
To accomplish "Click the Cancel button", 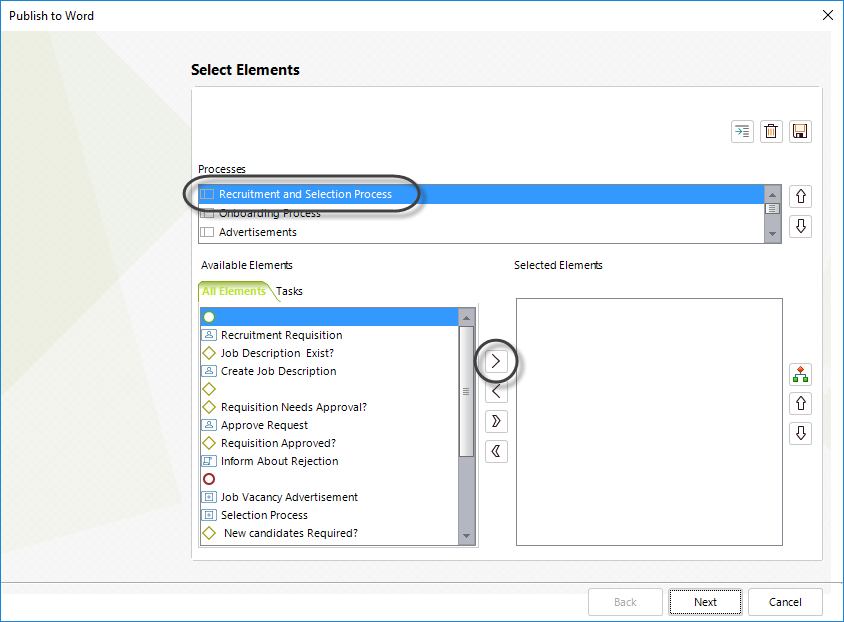I will tap(785, 602).
